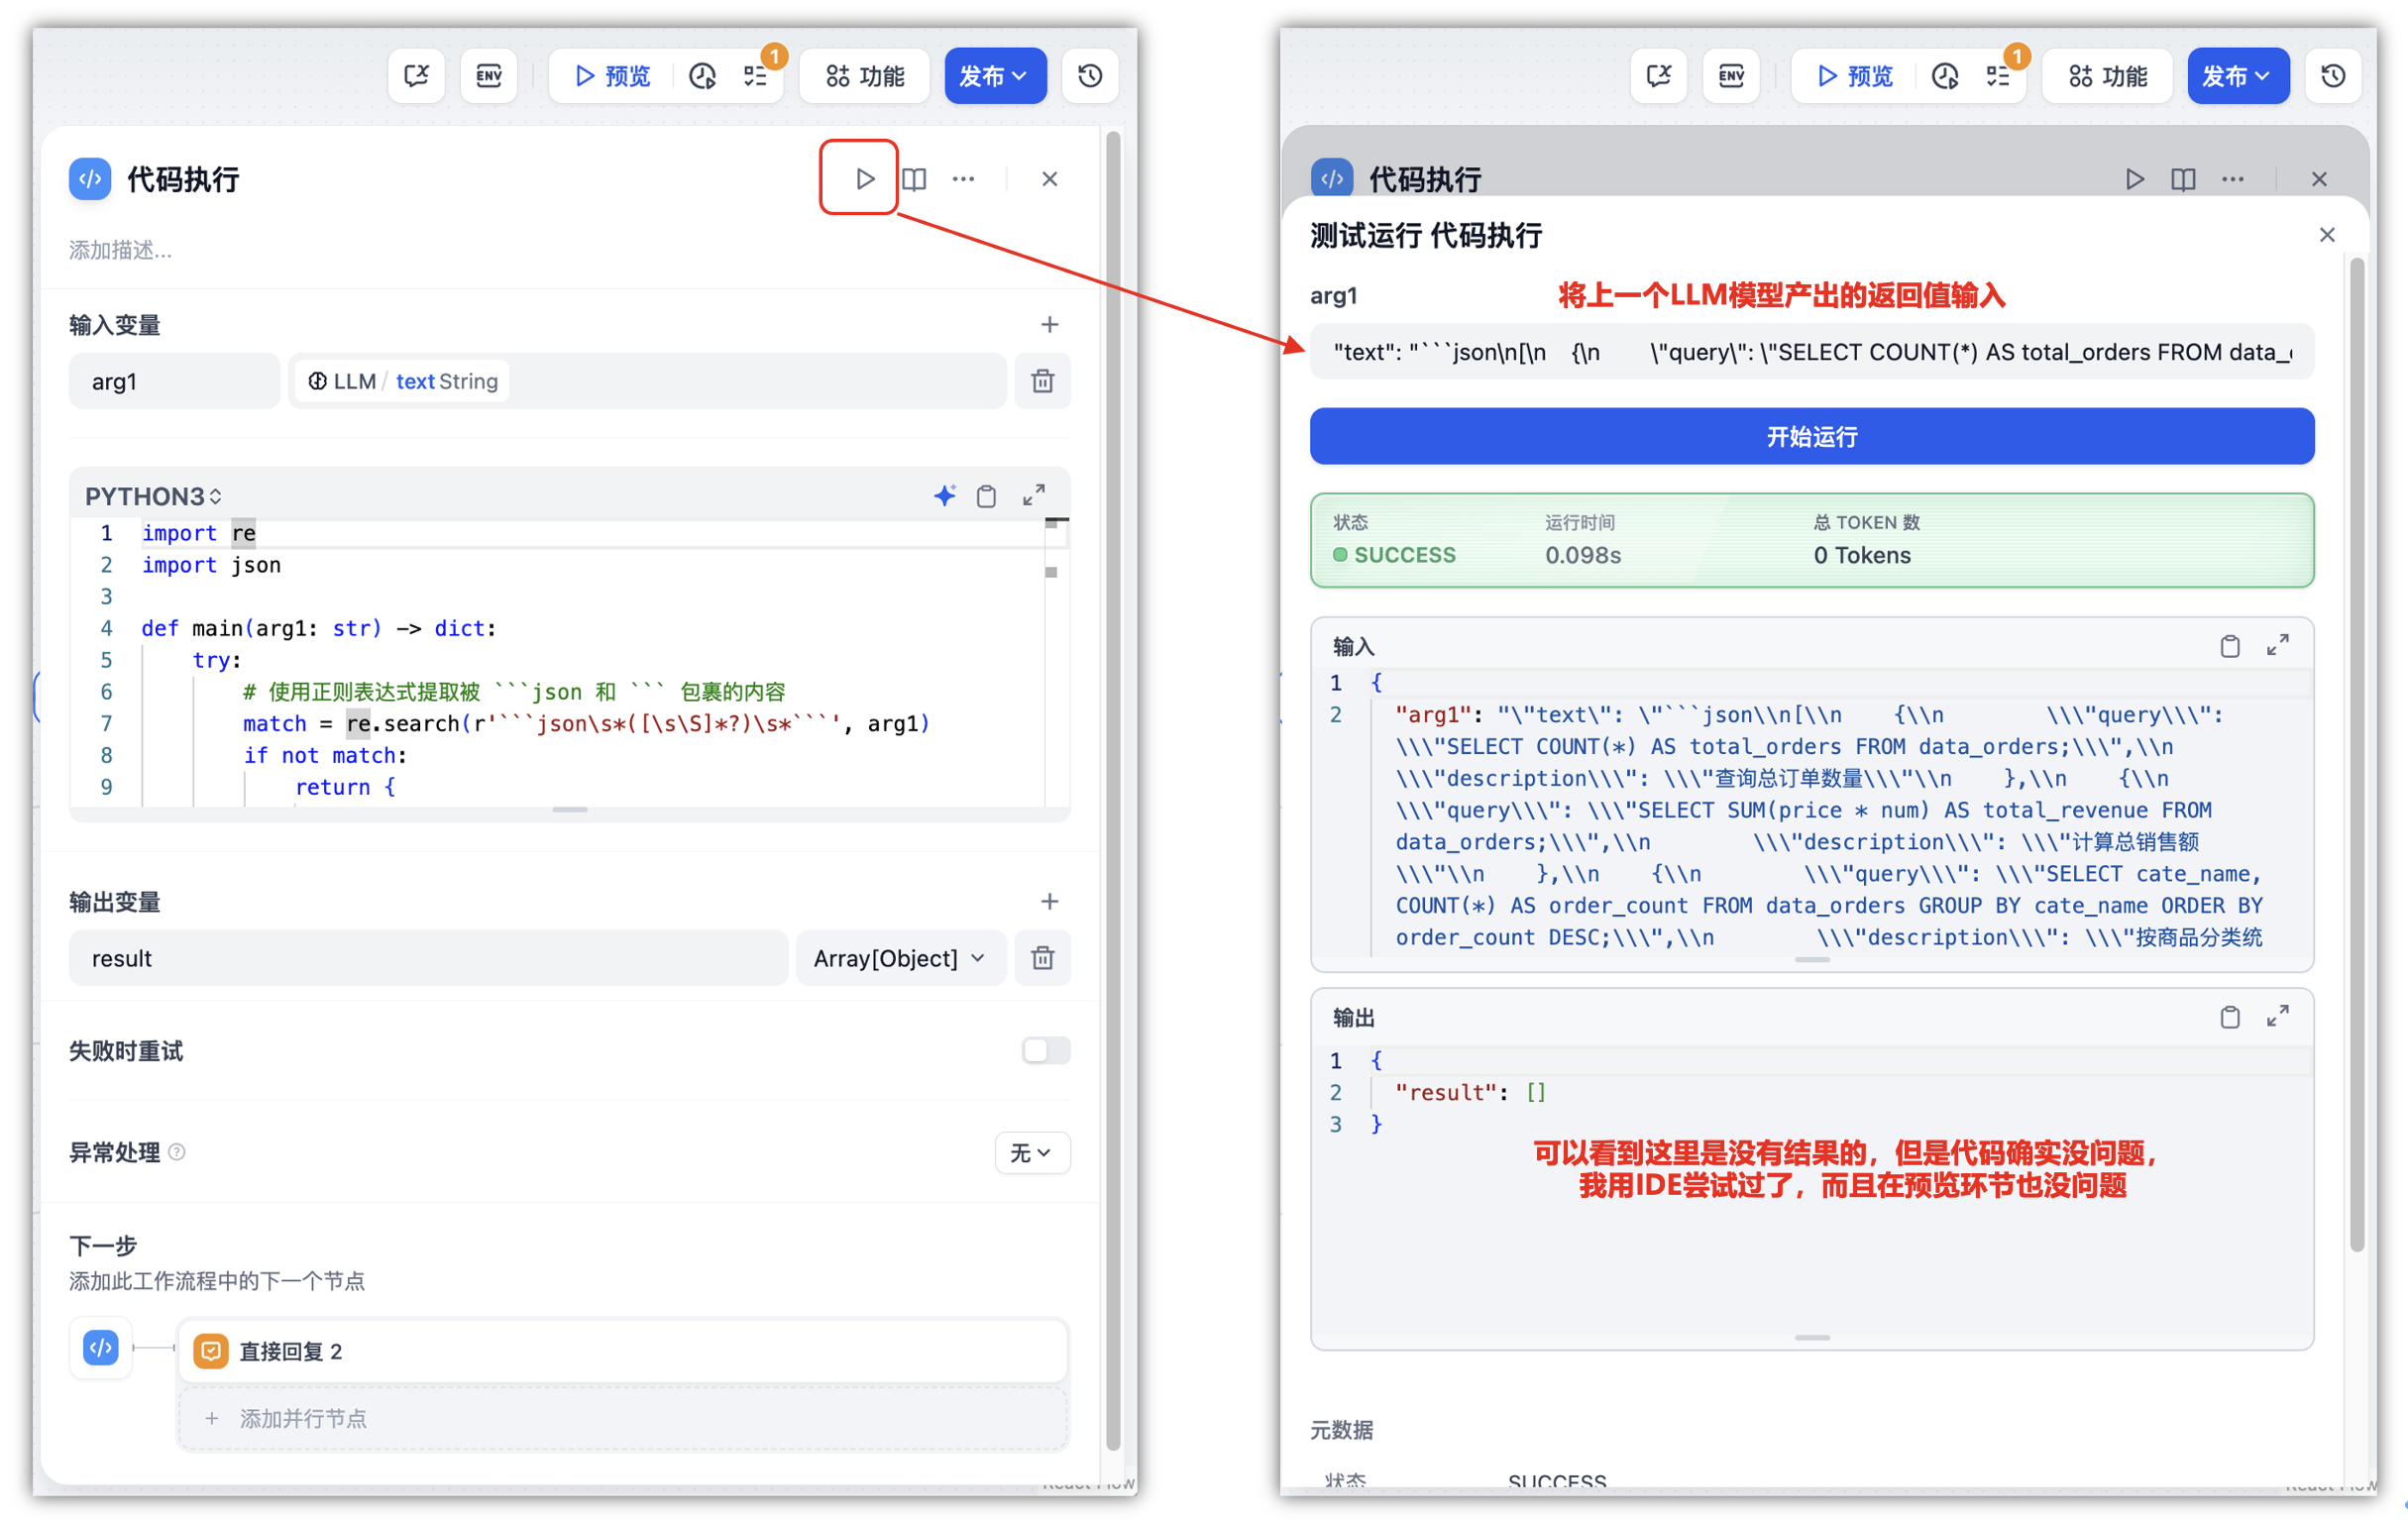Click 添加并行节点

[x=303, y=1418]
